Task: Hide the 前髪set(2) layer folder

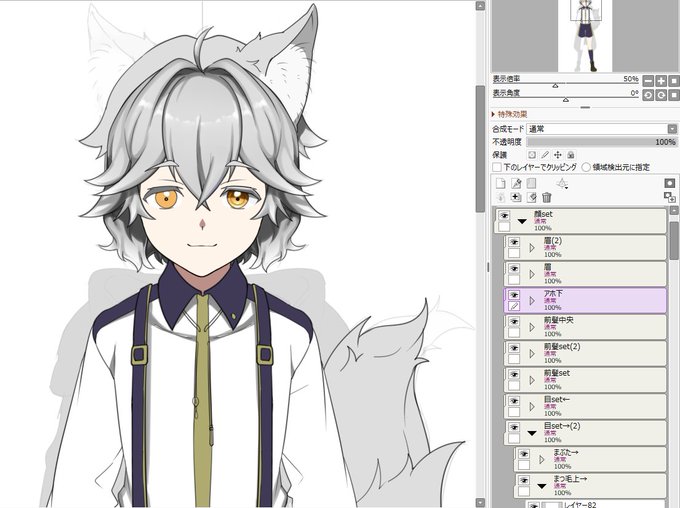Action: tap(514, 348)
